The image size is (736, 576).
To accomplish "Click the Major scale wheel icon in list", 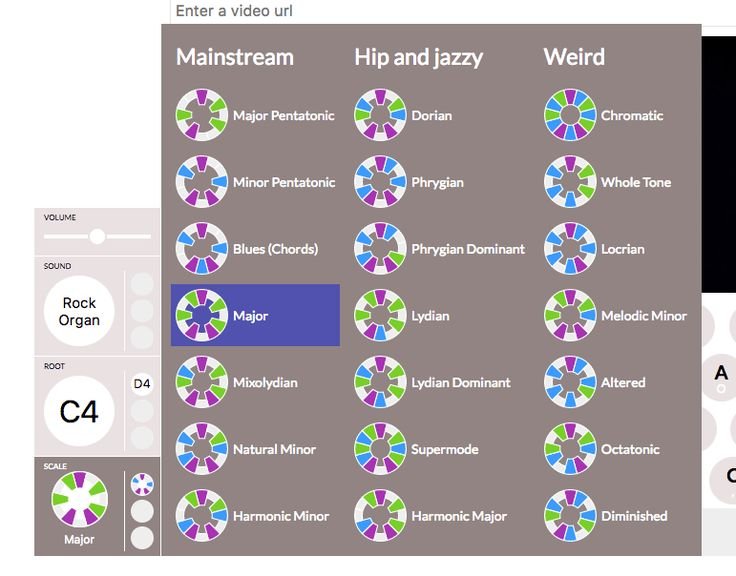I will click(x=202, y=315).
